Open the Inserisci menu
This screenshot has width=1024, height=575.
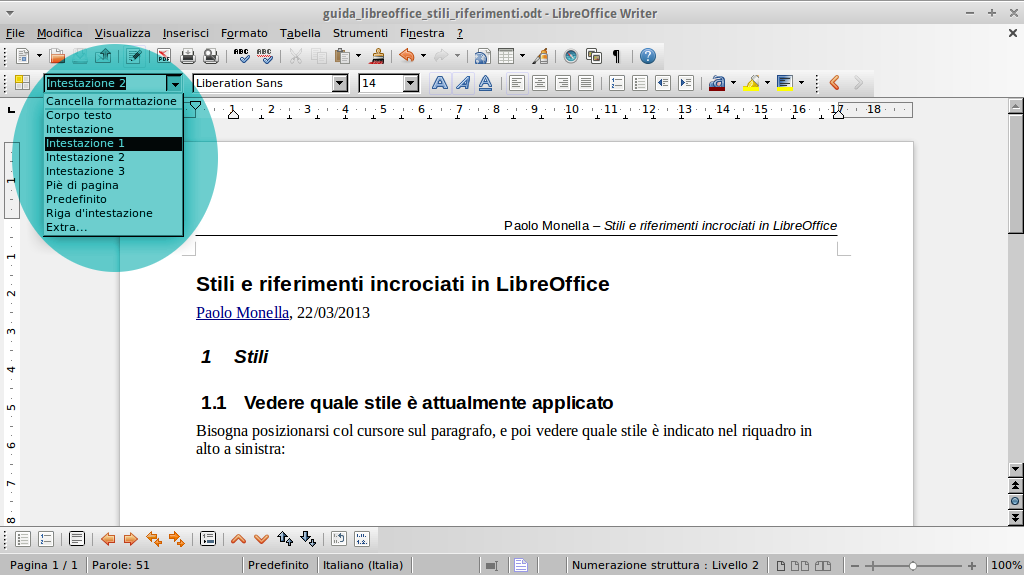click(x=185, y=33)
